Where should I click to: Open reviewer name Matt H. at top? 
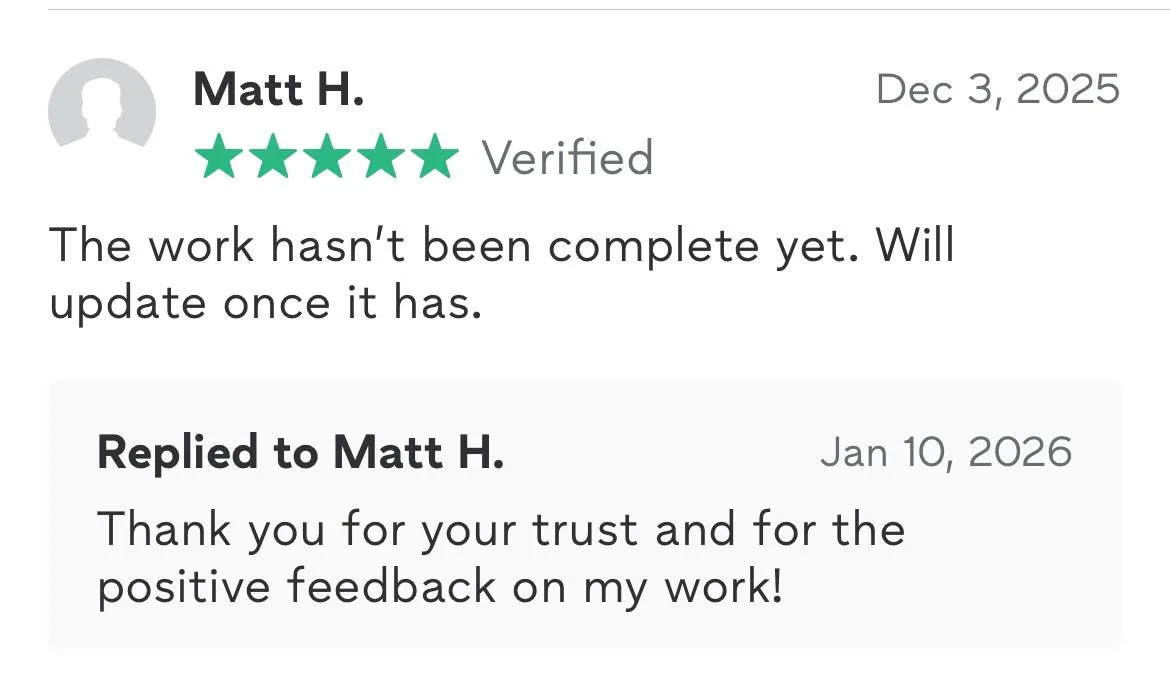pyautogui.click(x=278, y=89)
